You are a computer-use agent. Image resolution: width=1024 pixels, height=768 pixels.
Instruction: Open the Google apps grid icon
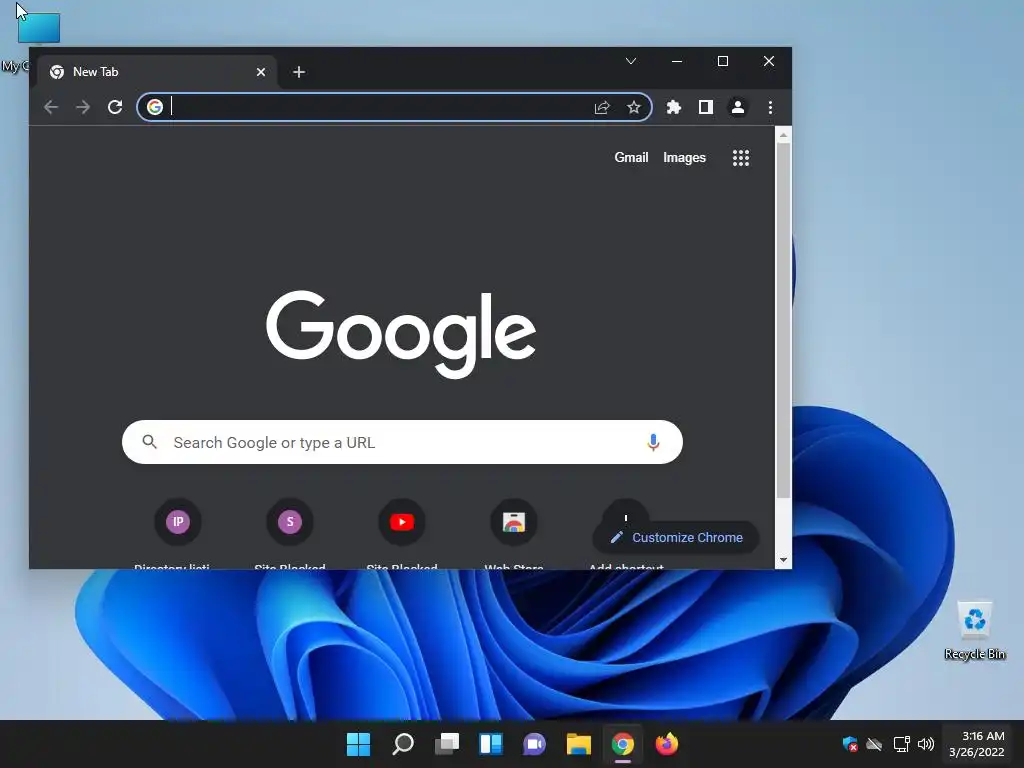click(x=741, y=157)
